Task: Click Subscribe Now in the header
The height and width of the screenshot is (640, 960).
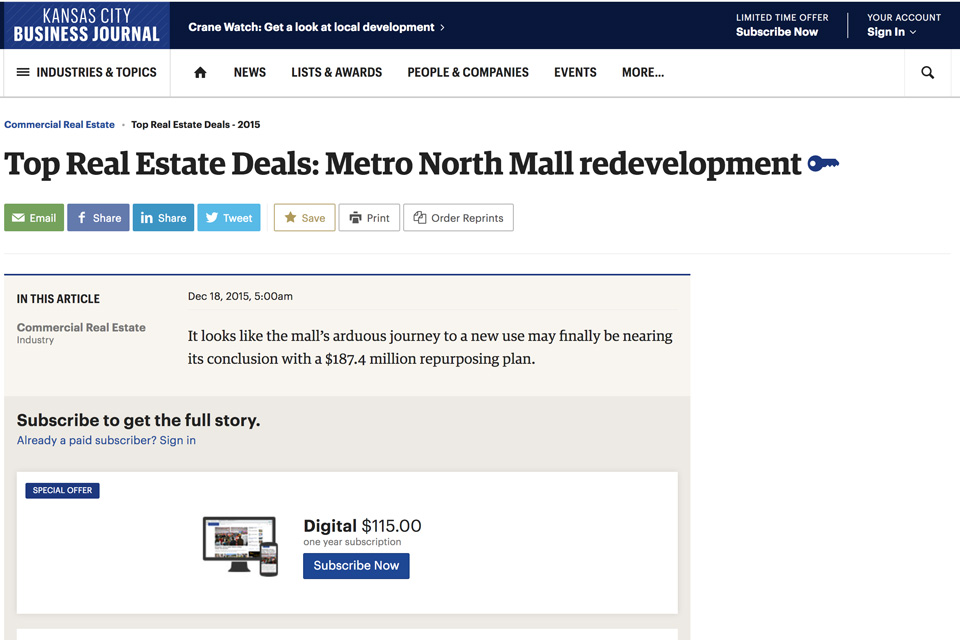Action: tap(776, 32)
